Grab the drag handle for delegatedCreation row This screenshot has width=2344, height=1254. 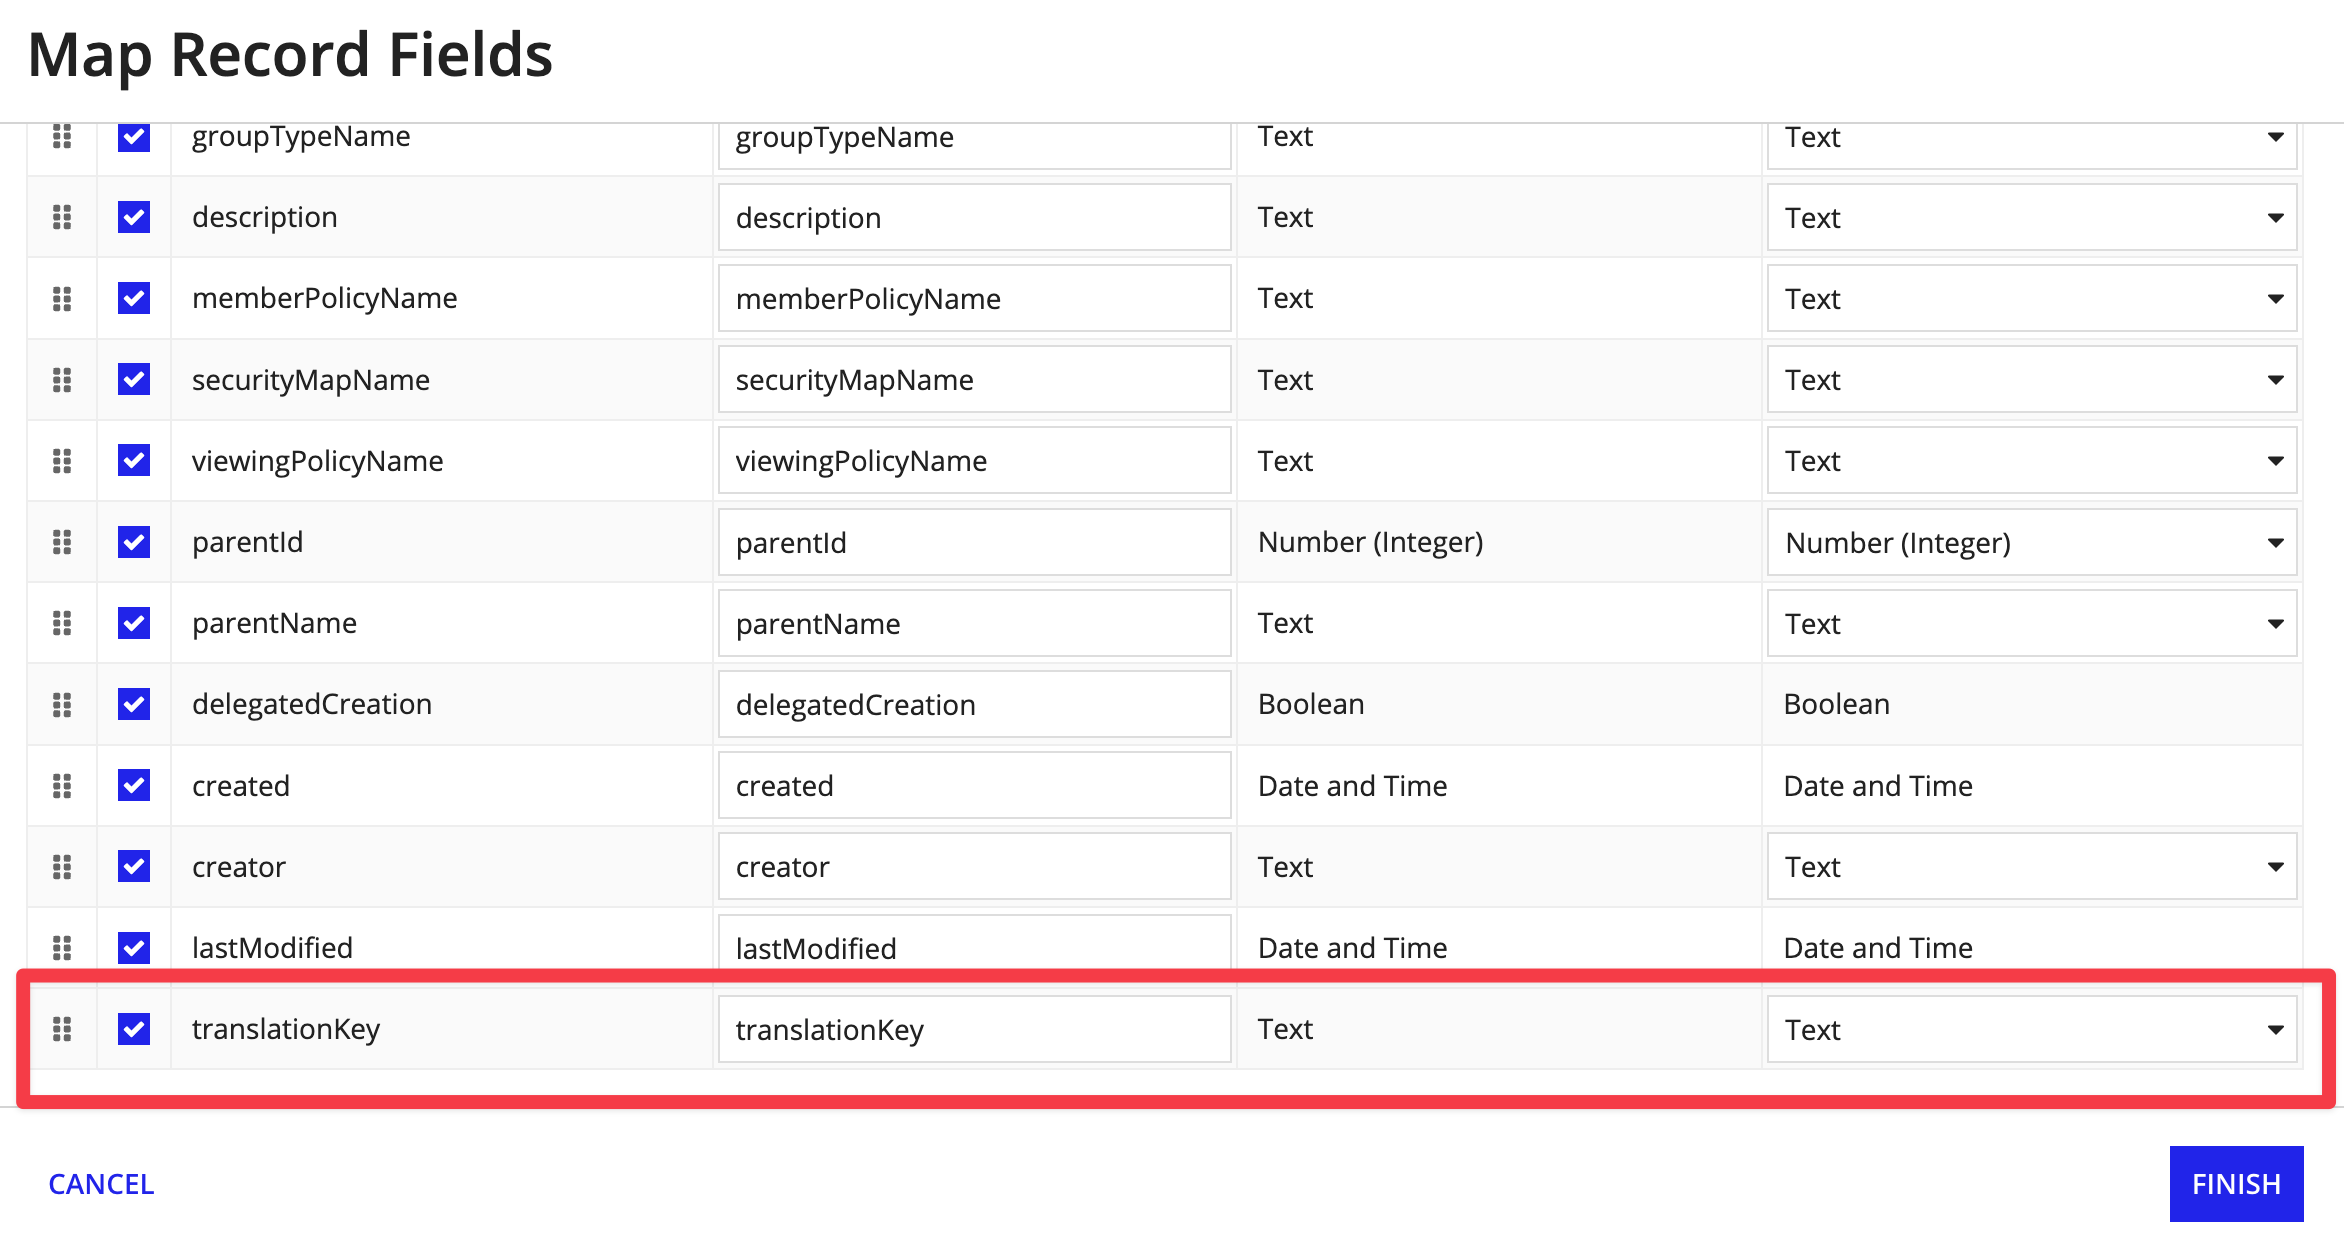62,705
